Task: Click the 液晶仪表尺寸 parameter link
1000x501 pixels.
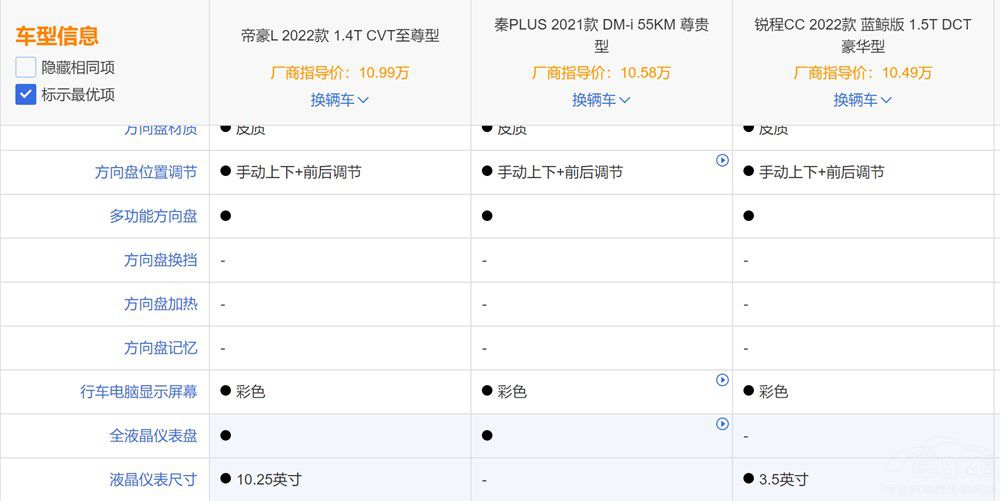Action: (153, 480)
